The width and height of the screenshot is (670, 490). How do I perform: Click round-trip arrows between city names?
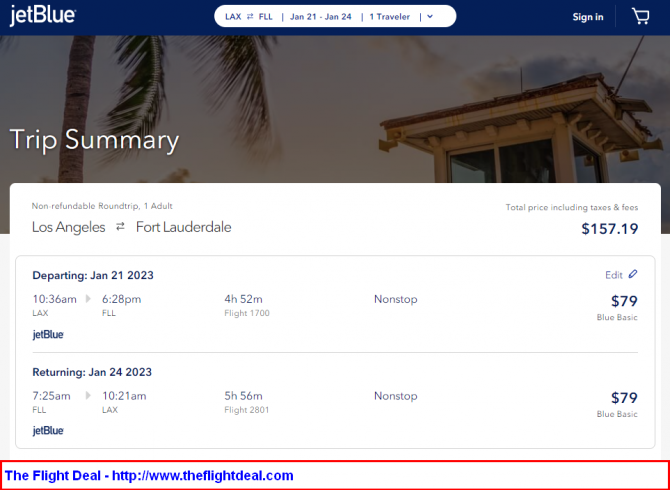120,226
